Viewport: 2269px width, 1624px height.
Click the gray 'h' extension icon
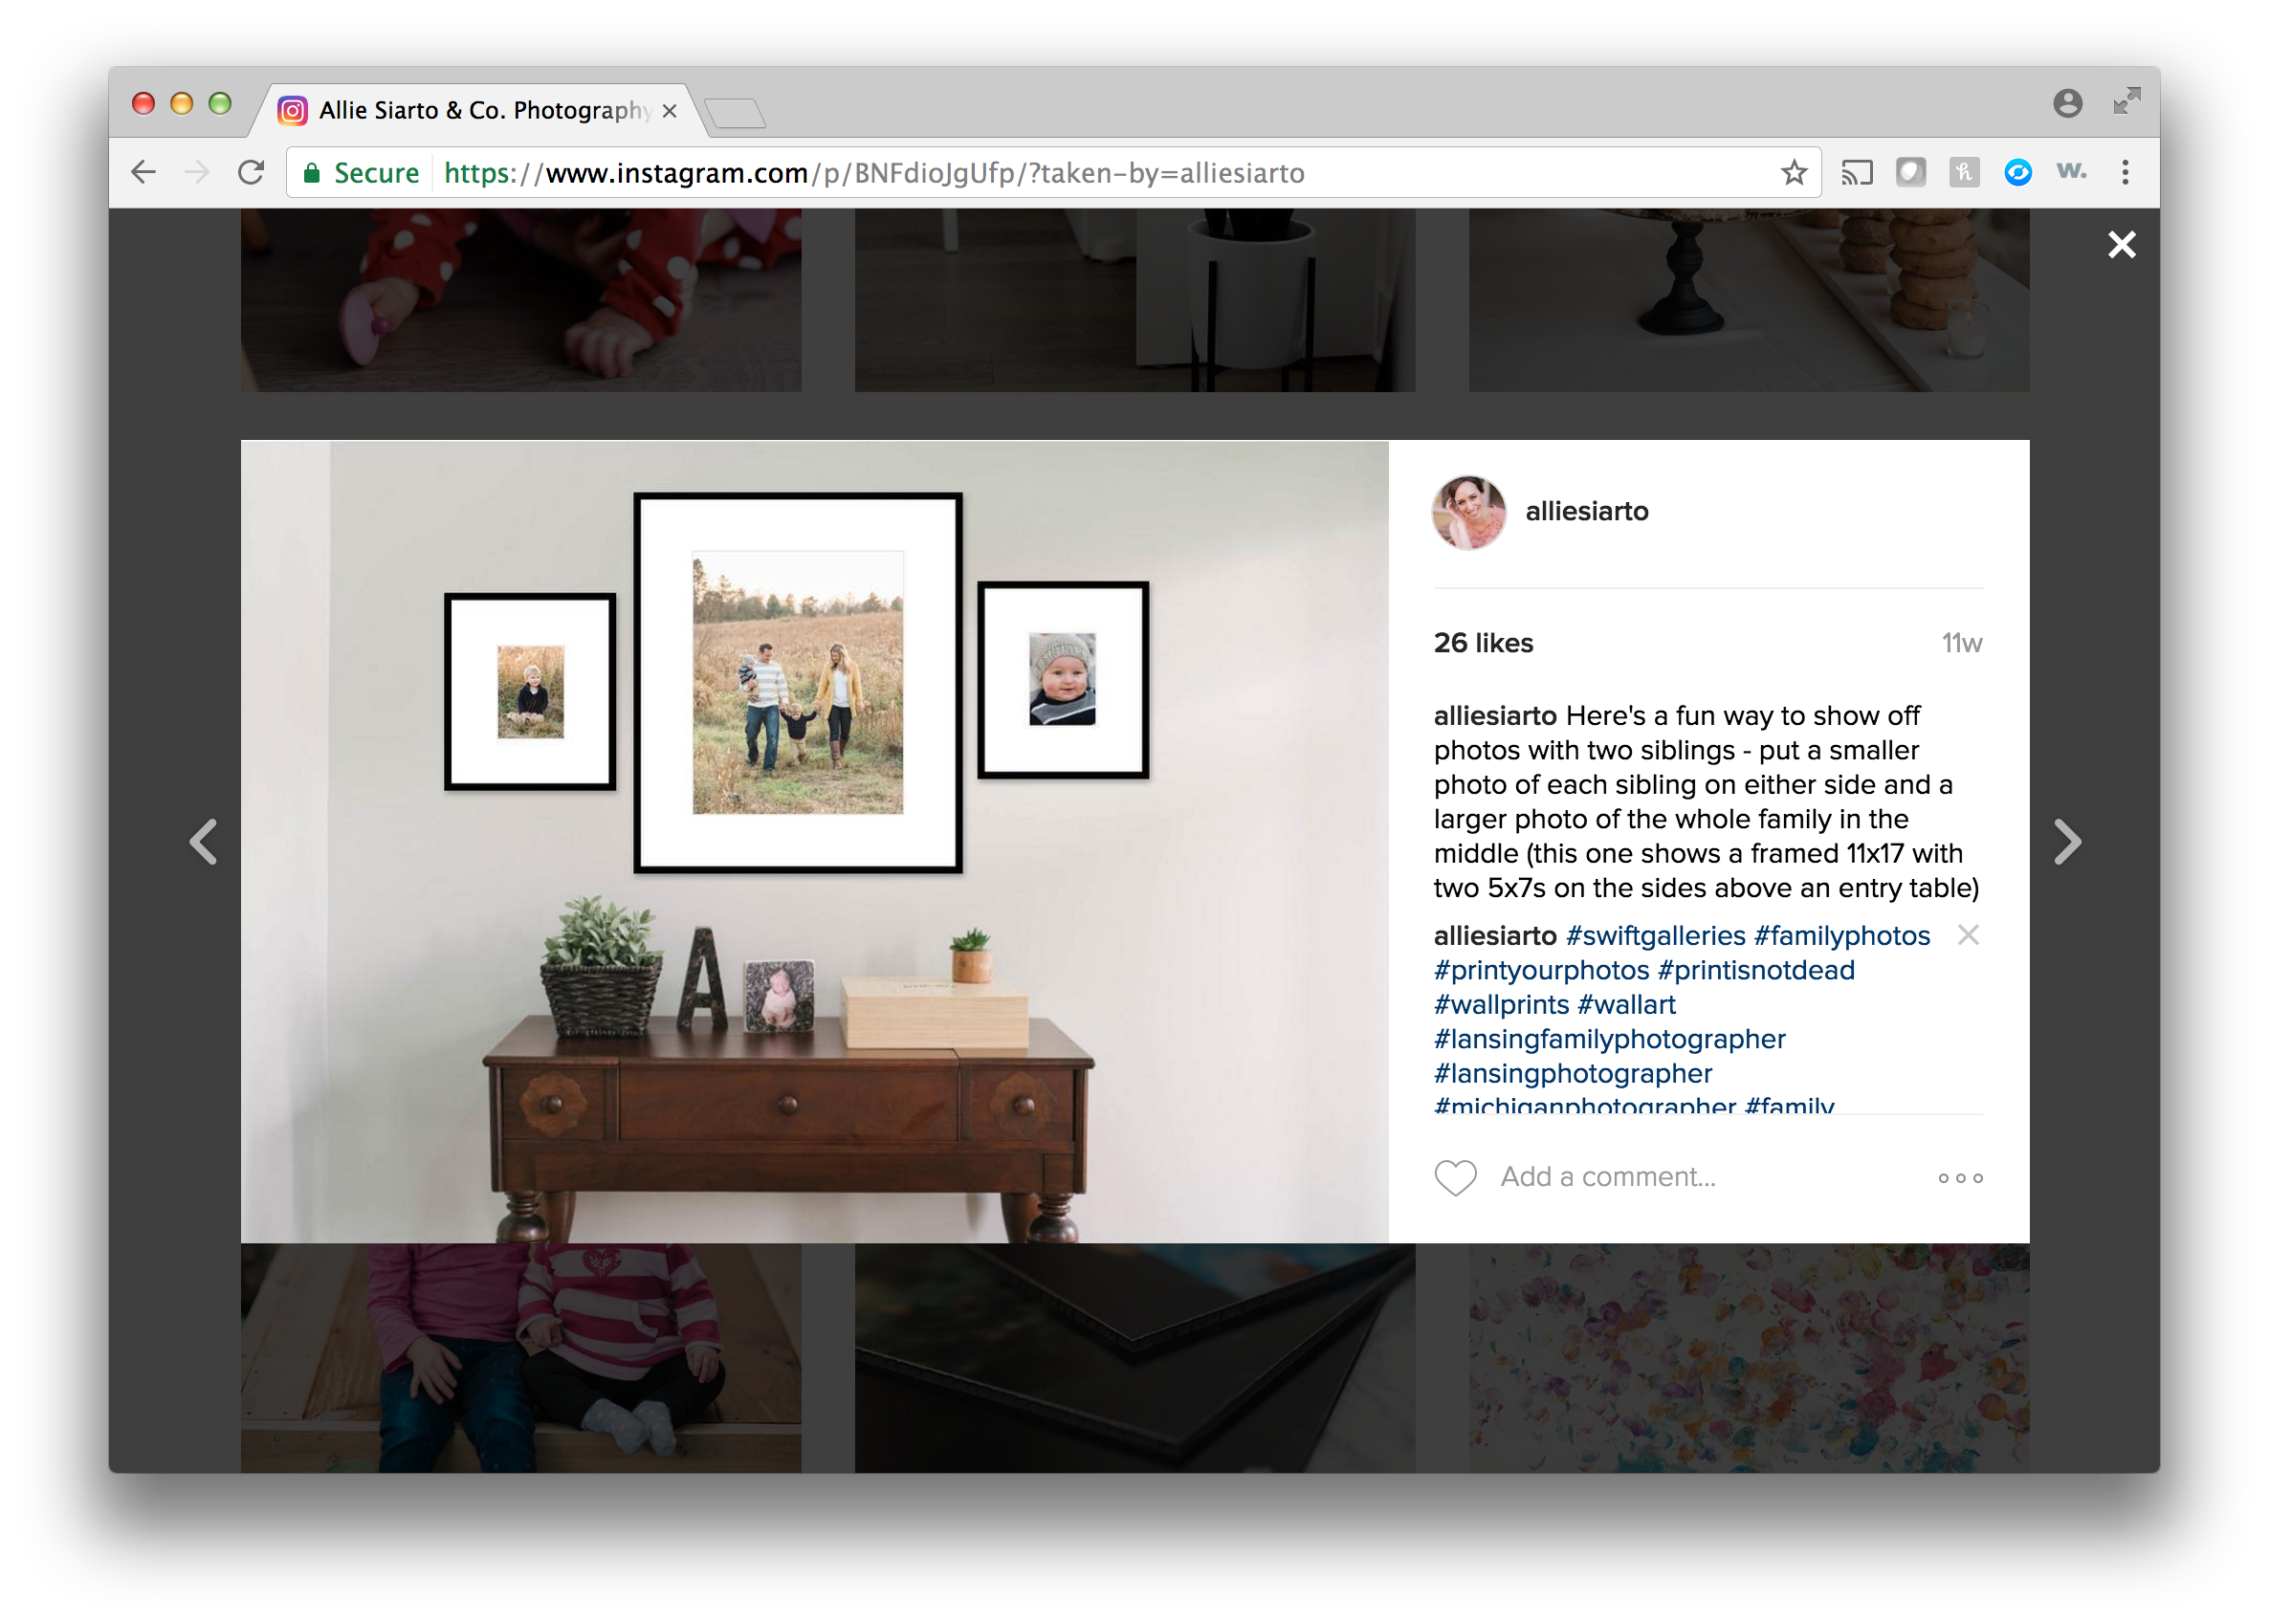(1963, 173)
